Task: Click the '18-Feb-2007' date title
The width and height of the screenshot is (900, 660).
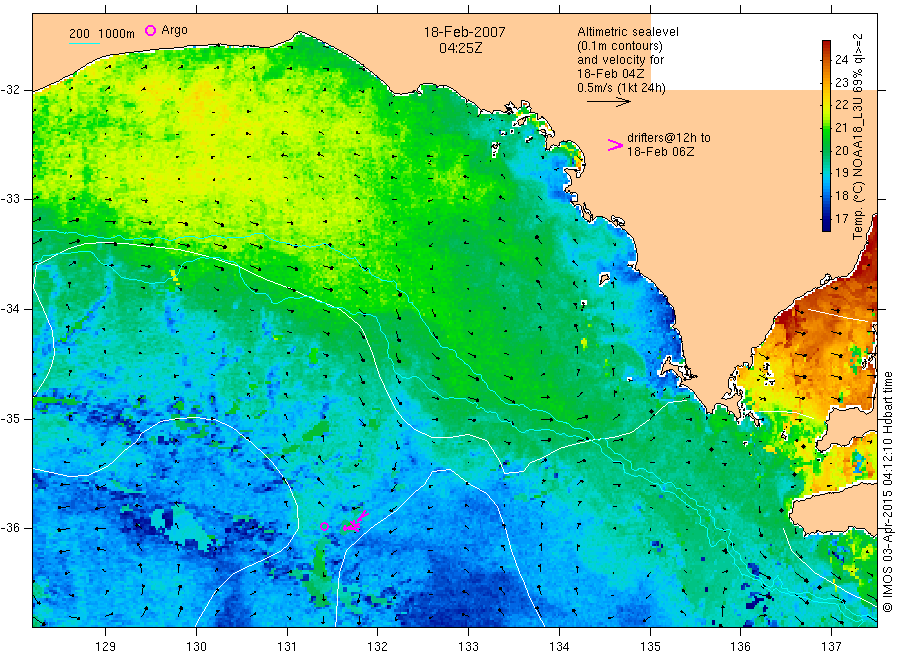Action: 464,32
